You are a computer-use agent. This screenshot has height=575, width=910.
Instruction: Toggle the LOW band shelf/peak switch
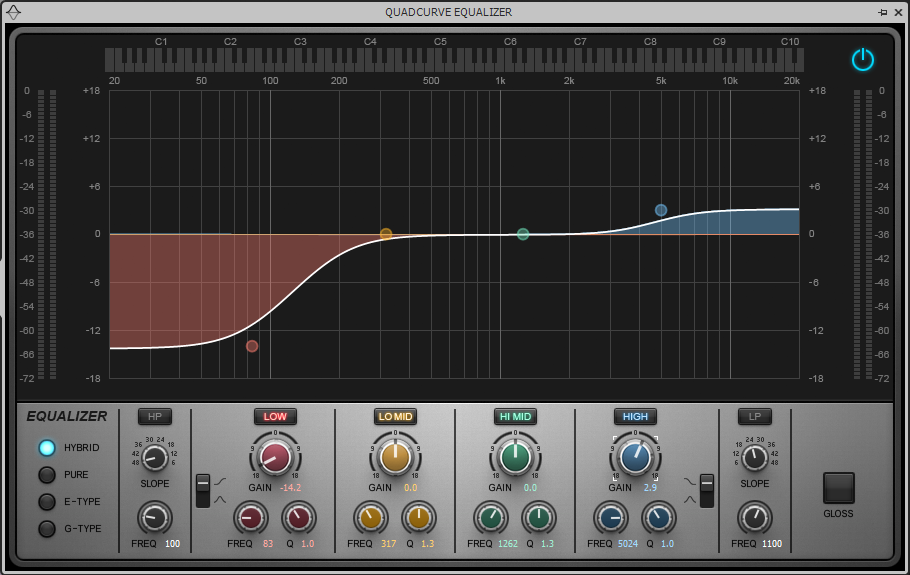(x=204, y=489)
